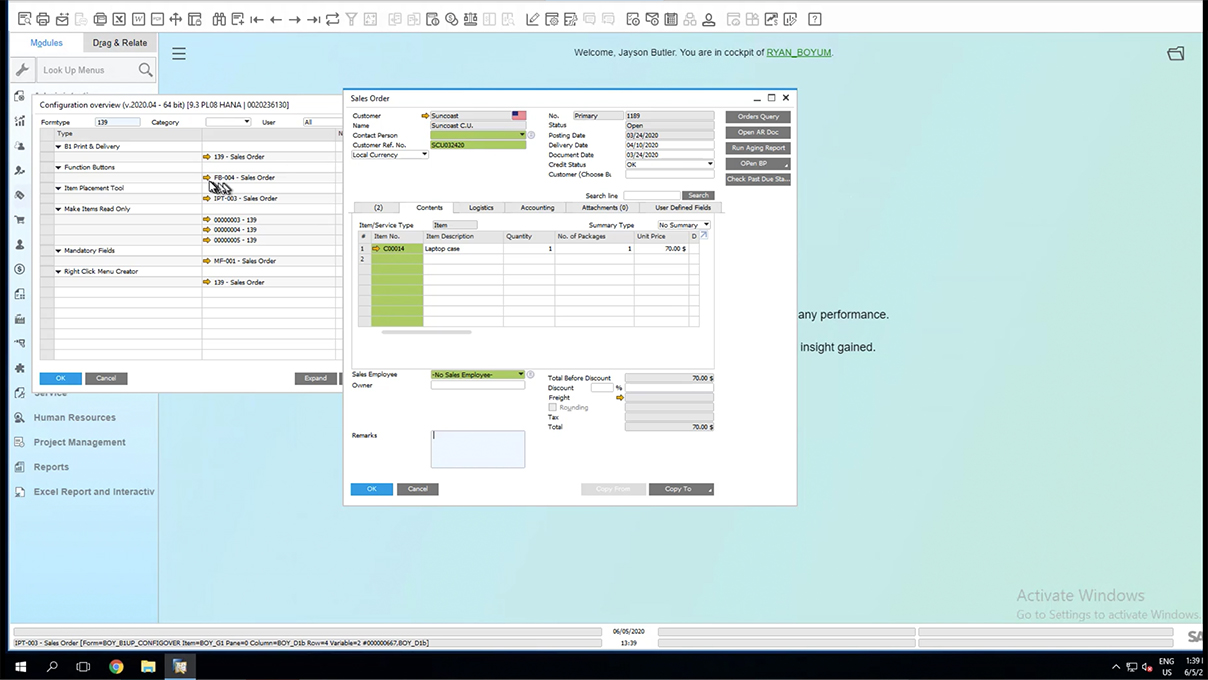This screenshot has height=680, width=1208.
Task: Collapse the B1 Print & Delivery group
Action: 59,147
